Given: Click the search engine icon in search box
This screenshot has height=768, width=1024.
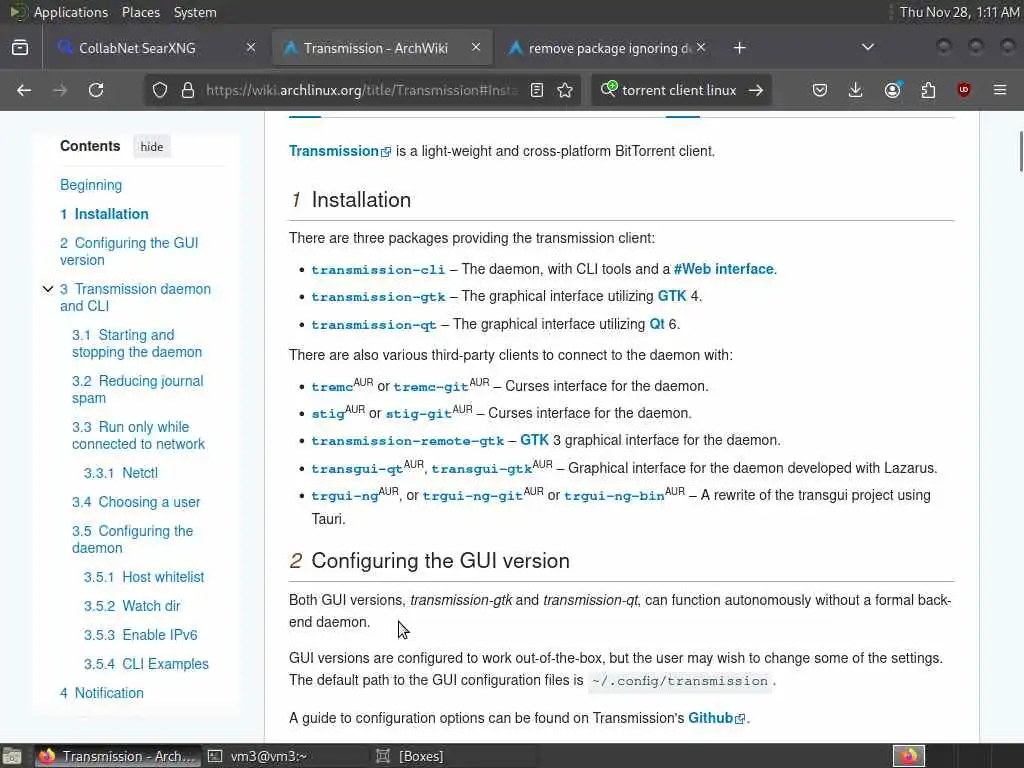Looking at the screenshot, I should tap(609, 89).
